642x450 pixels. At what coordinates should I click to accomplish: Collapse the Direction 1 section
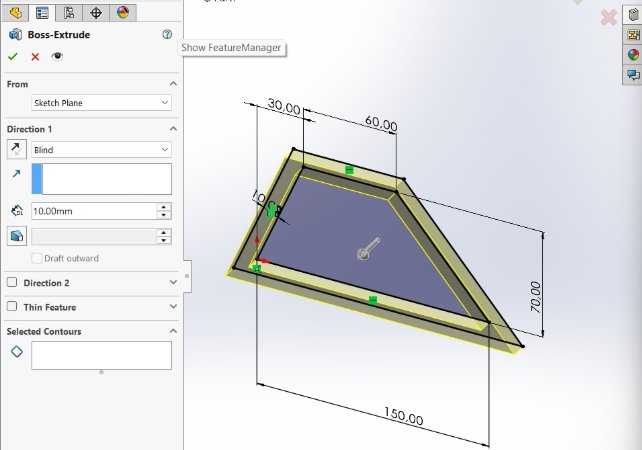point(173,129)
